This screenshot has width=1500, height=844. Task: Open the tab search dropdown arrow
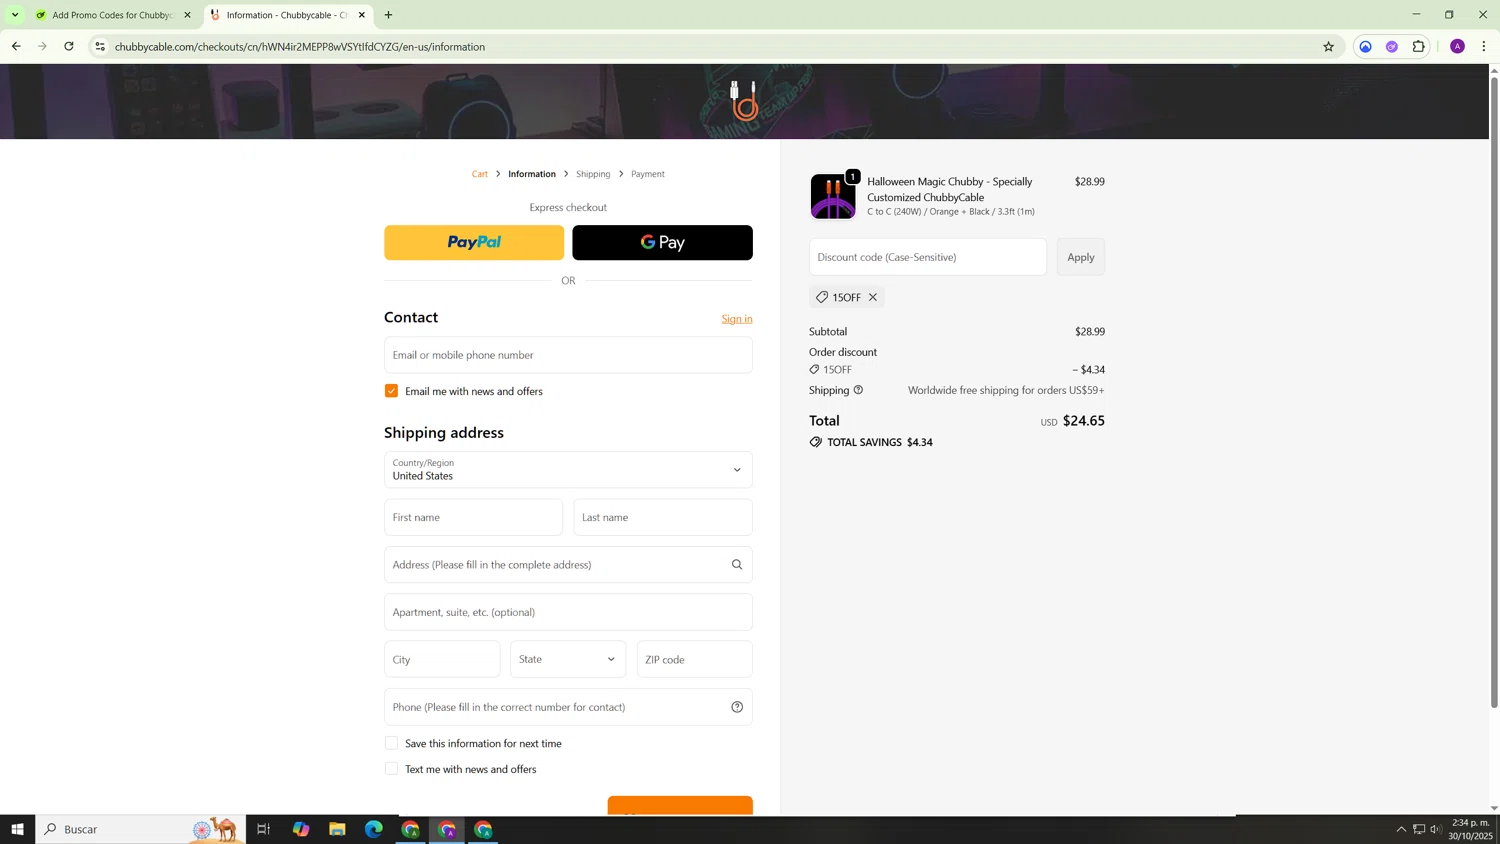(15, 15)
